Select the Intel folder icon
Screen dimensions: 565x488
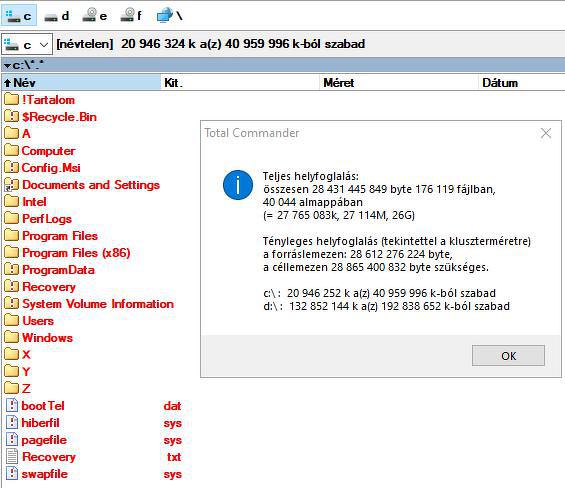pos(12,201)
